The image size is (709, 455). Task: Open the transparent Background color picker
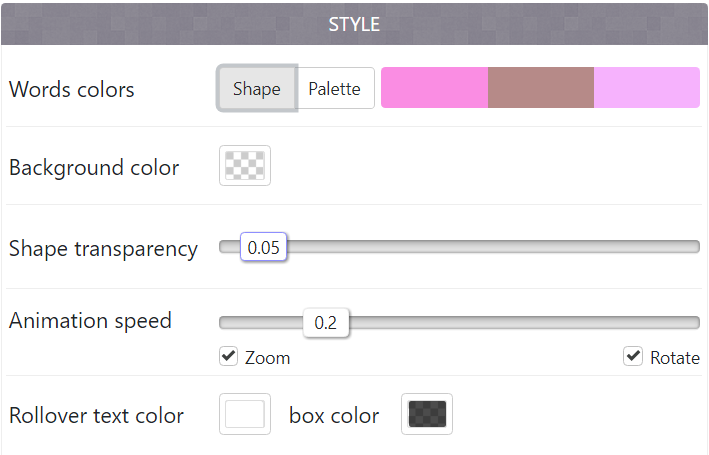click(x=245, y=166)
